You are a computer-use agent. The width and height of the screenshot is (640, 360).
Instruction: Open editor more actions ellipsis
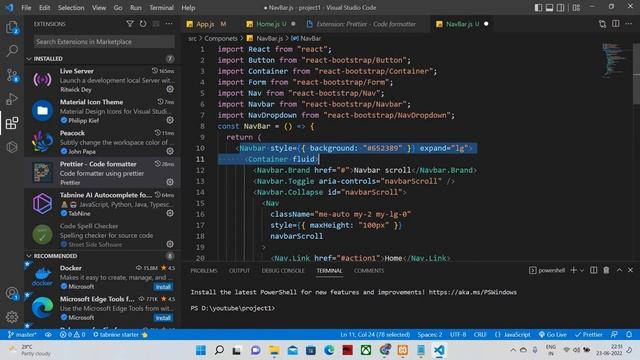[x=629, y=24]
